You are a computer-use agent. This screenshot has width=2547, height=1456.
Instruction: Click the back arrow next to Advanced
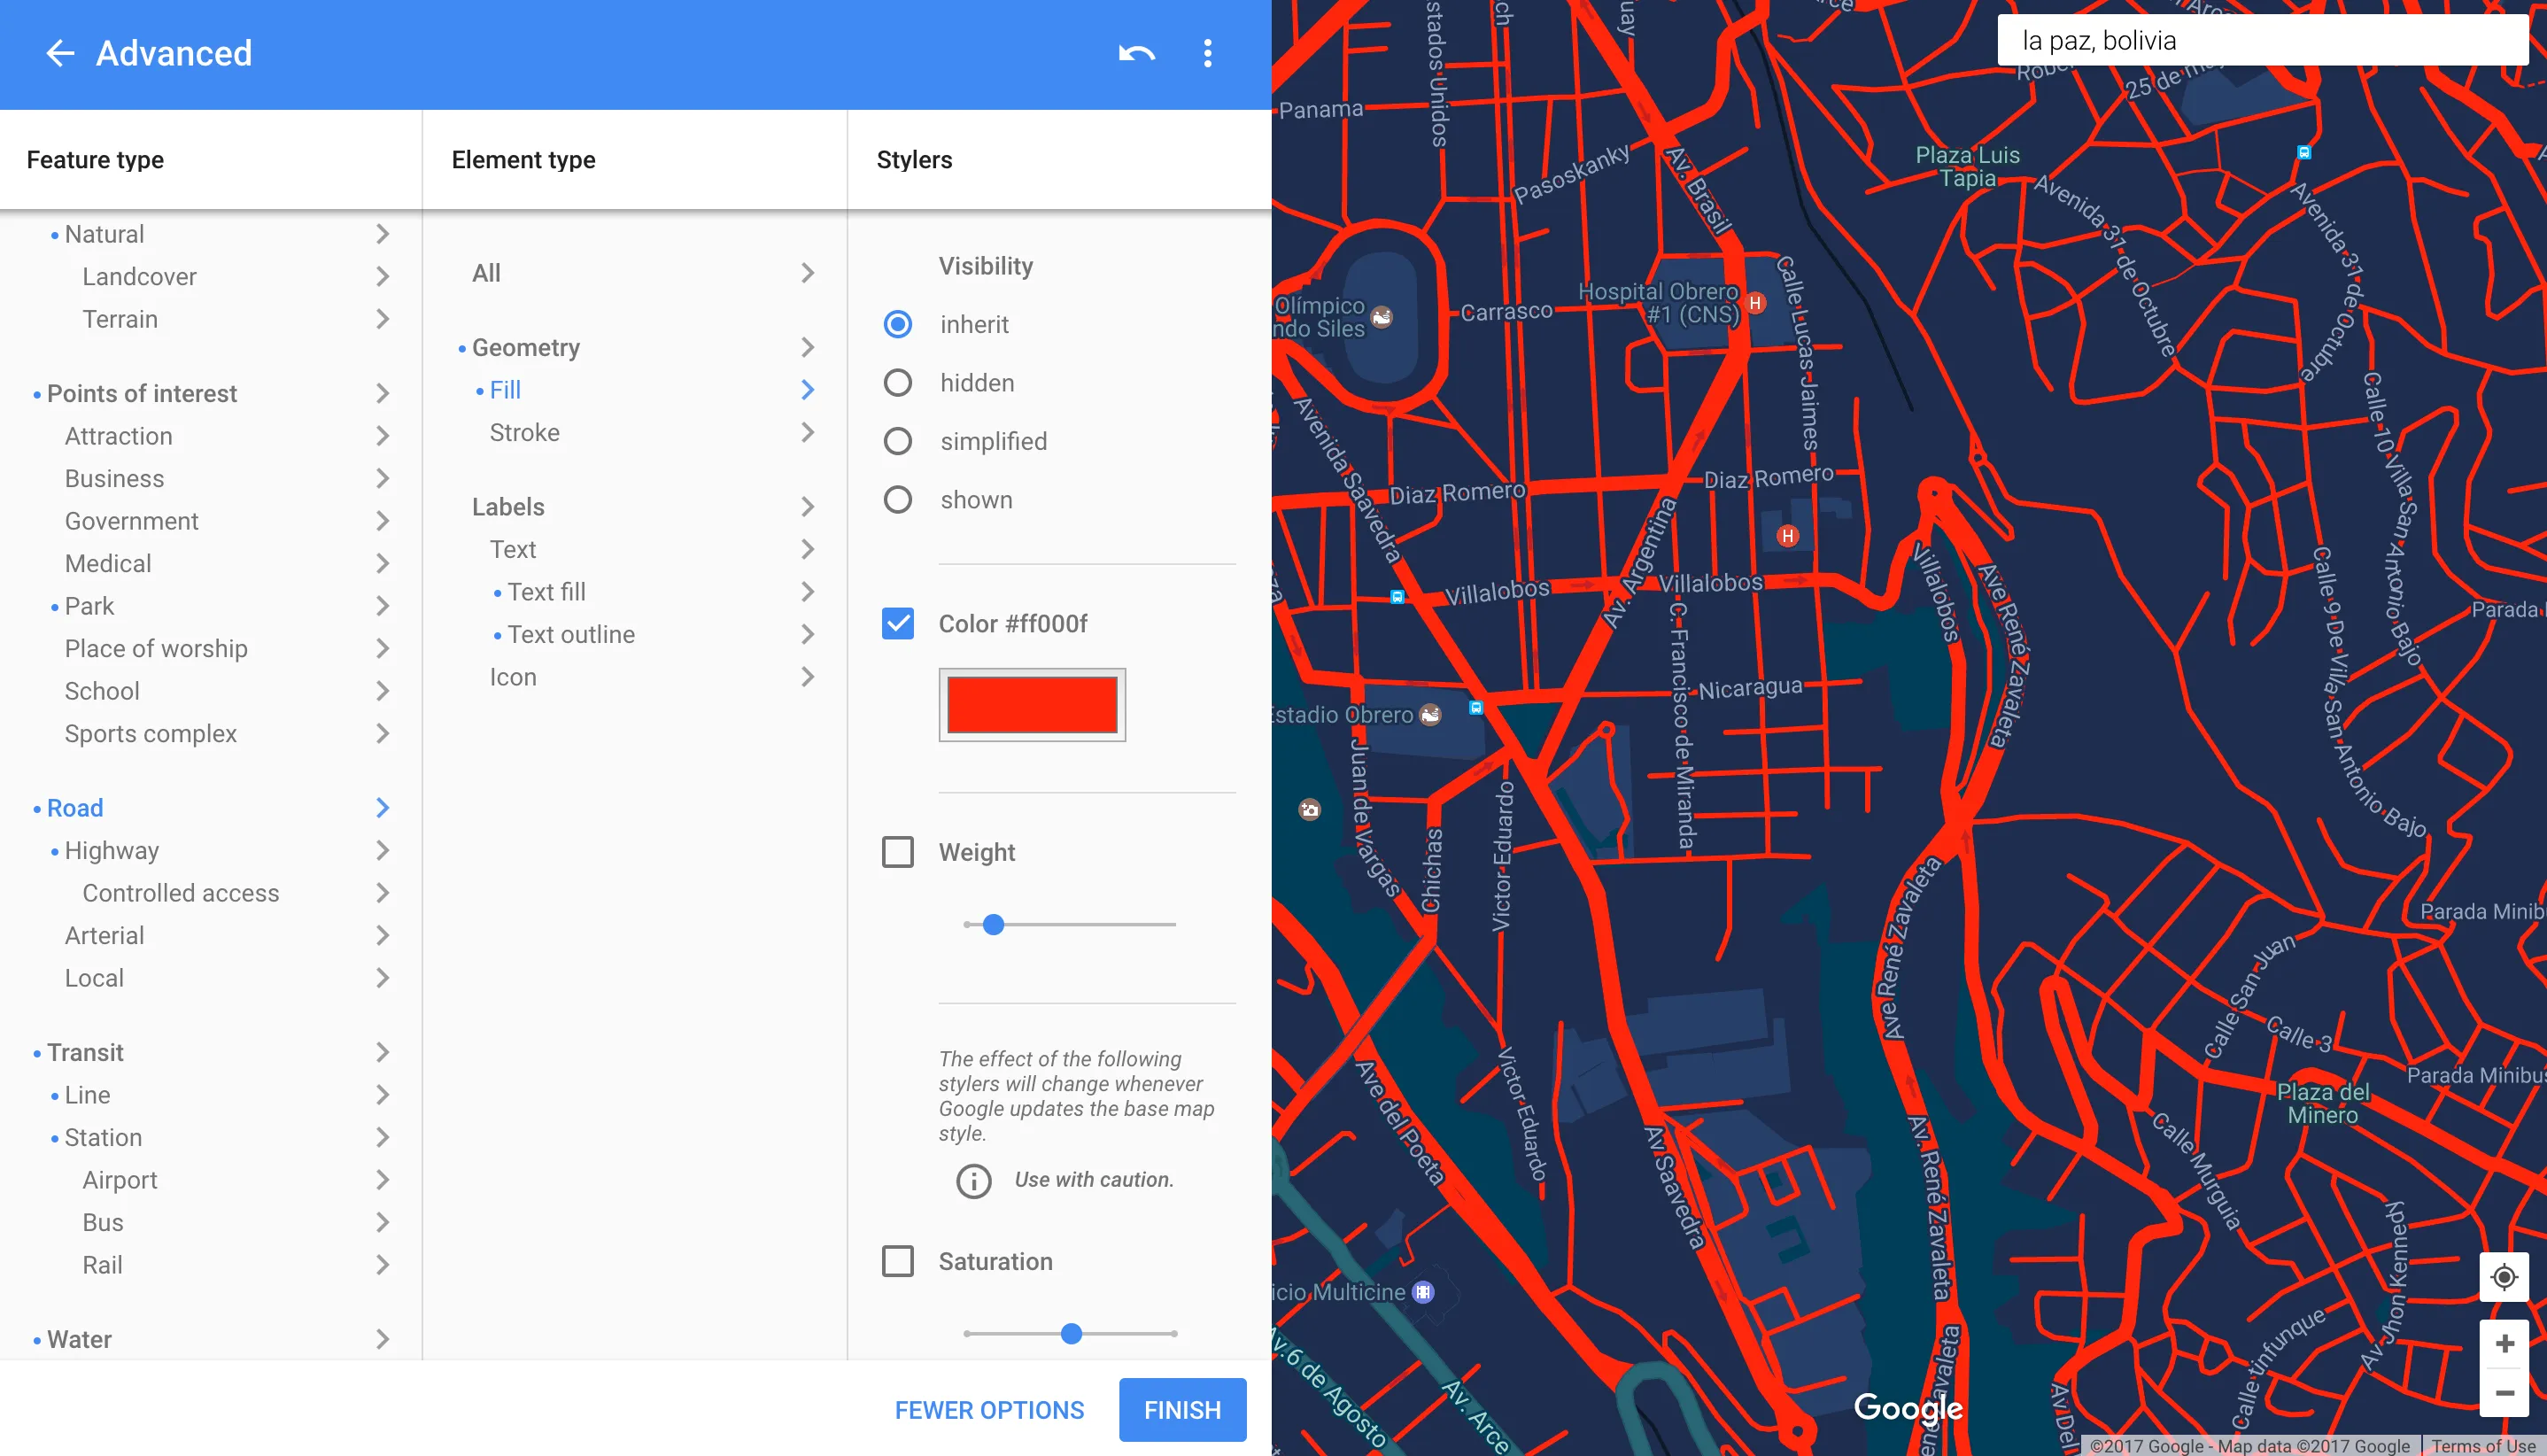pos(60,53)
